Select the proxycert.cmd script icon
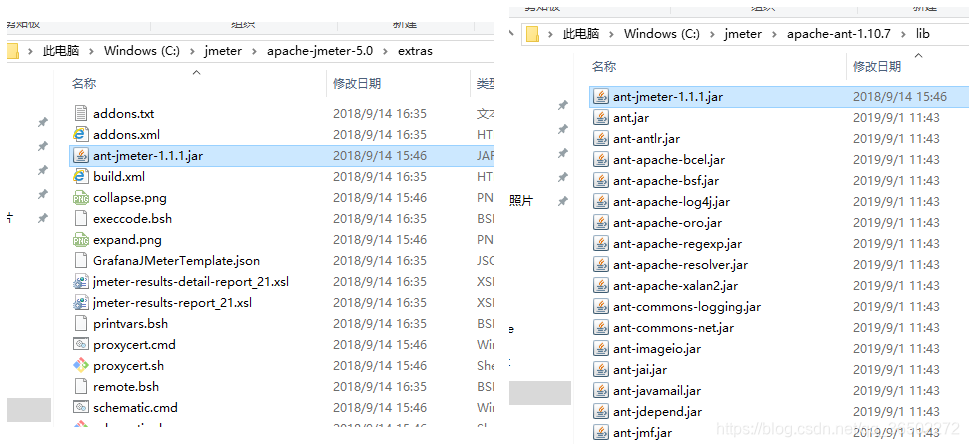The image size is (969, 447). (80, 345)
